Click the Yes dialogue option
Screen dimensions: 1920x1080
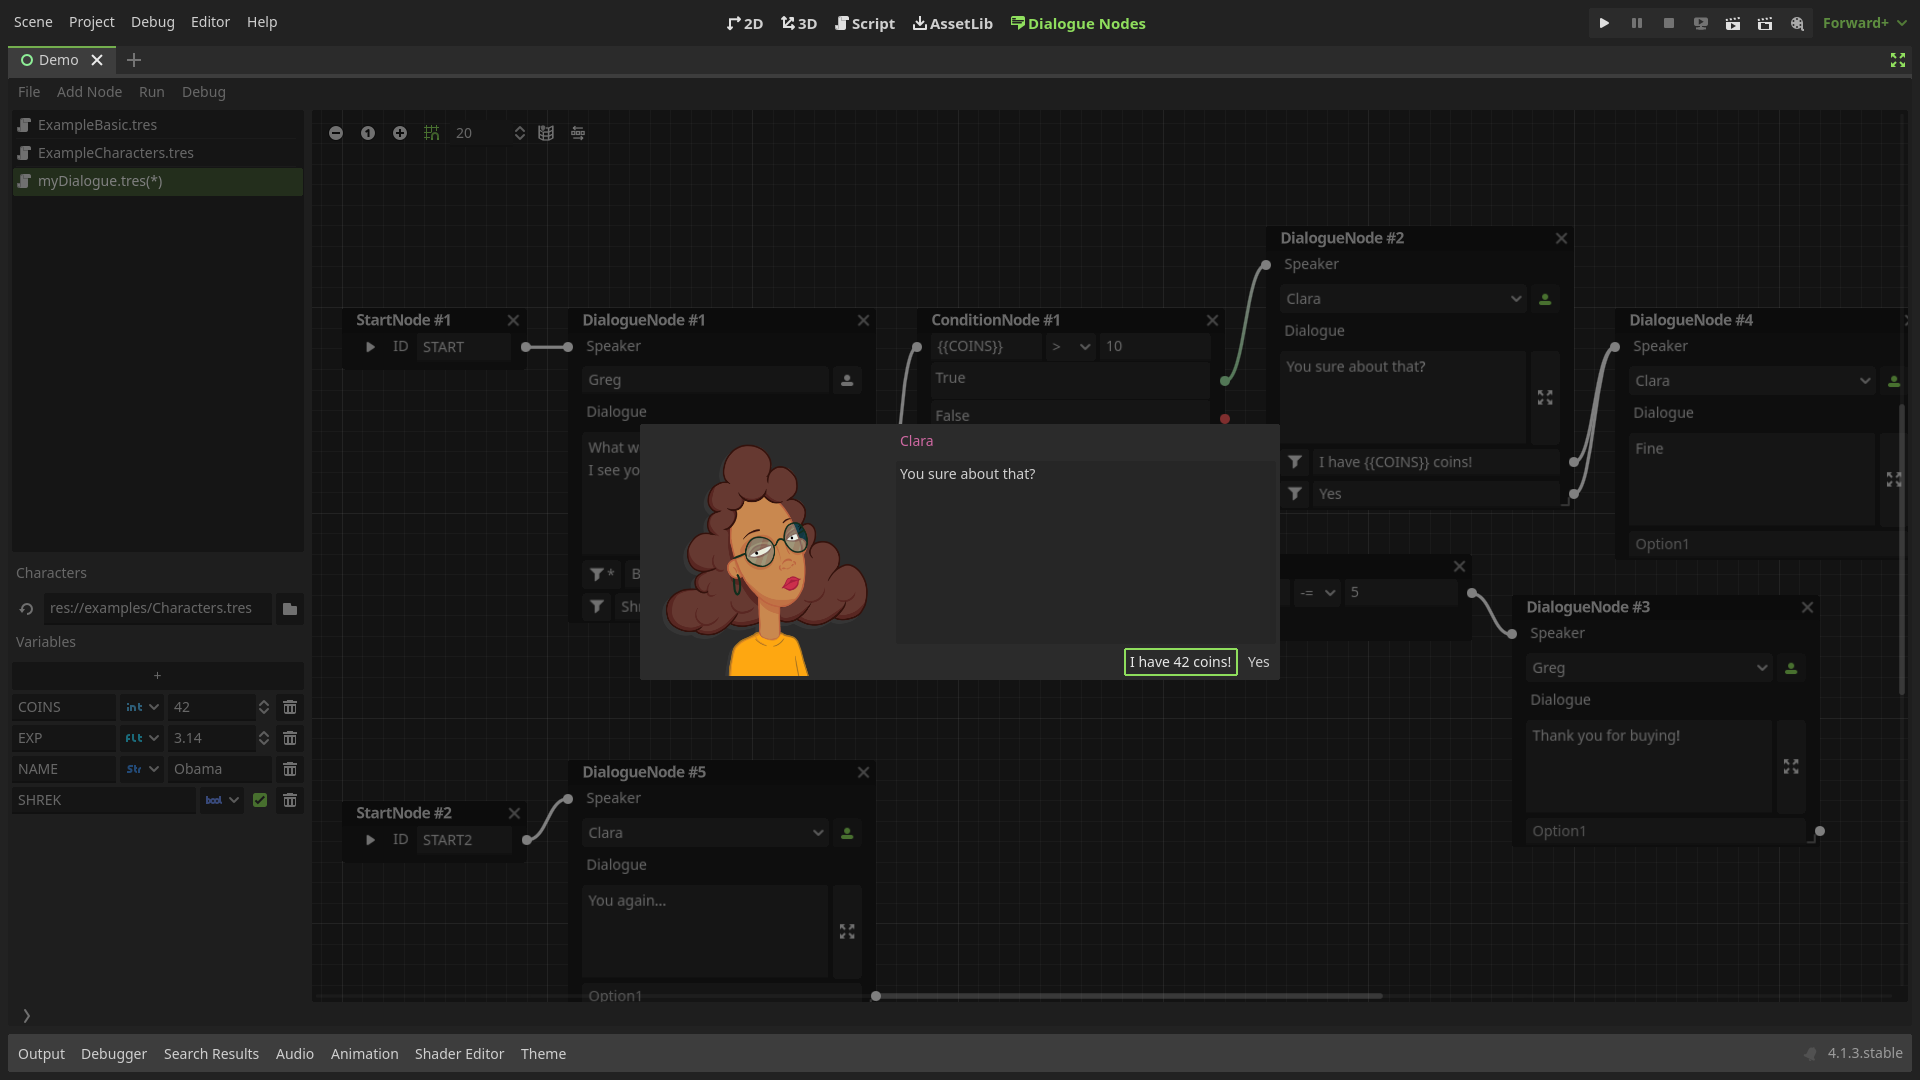click(1258, 662)
